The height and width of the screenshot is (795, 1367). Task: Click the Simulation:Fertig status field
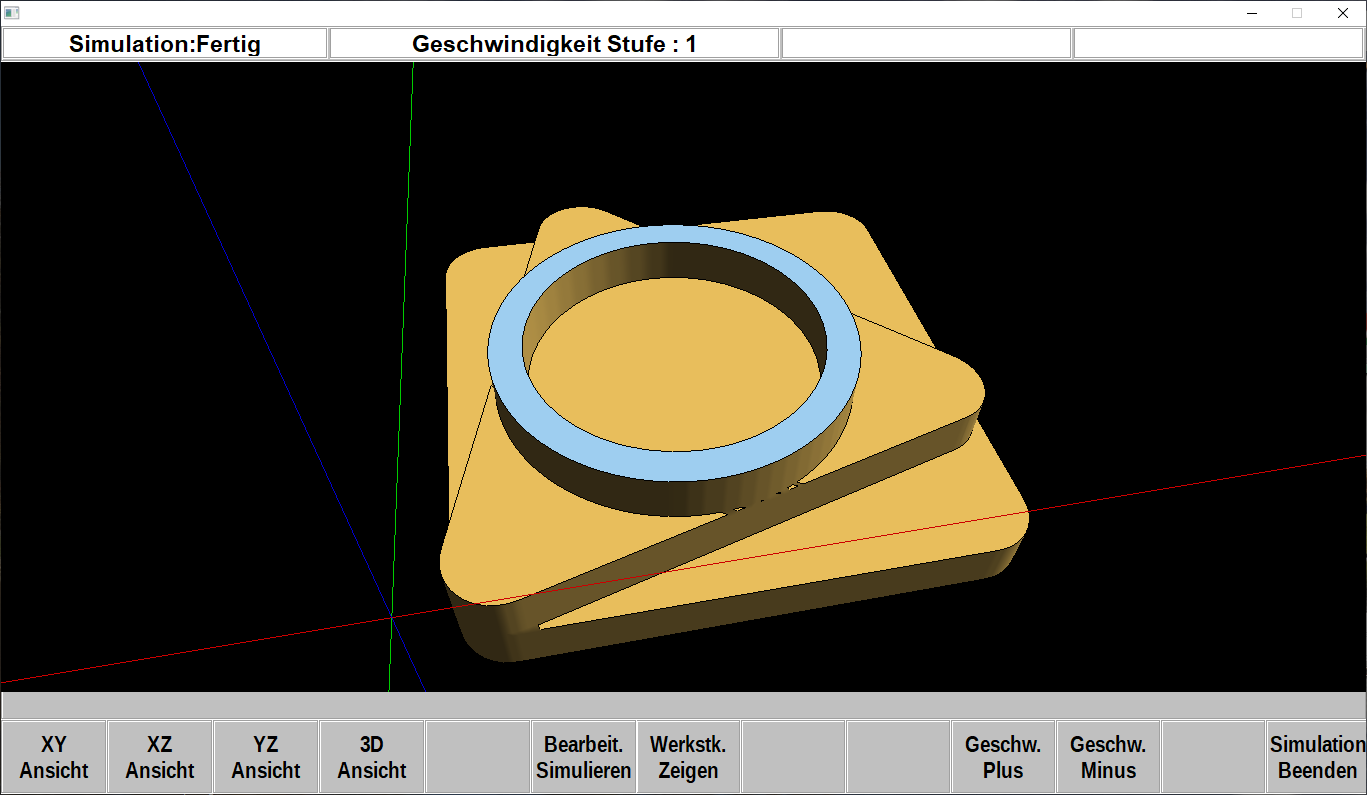165,44
